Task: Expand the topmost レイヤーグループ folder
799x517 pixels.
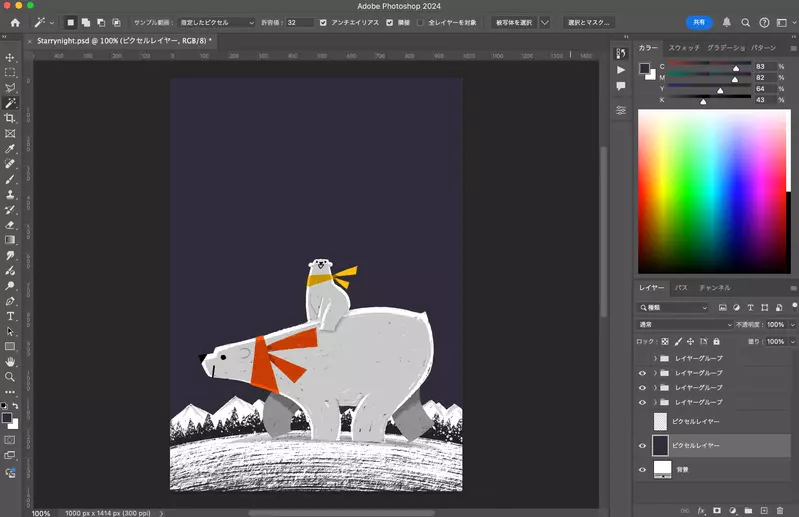Action: coord(655,358)
